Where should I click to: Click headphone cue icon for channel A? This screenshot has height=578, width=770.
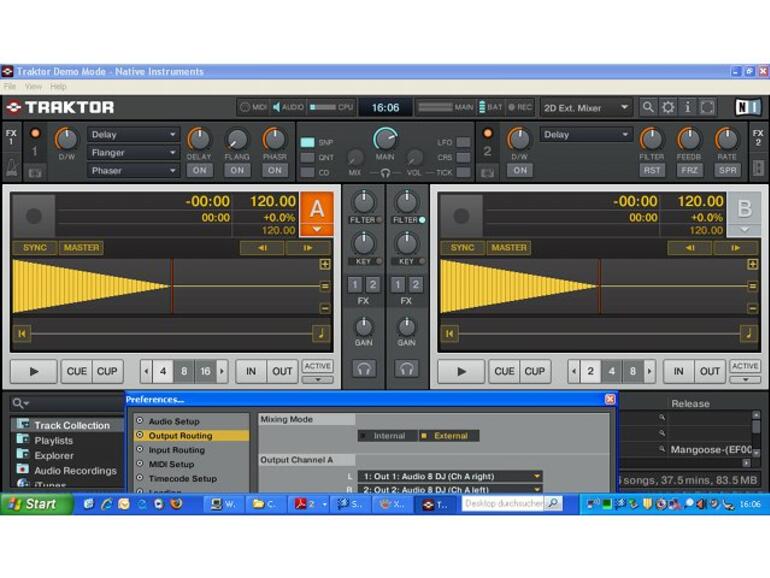364,369
